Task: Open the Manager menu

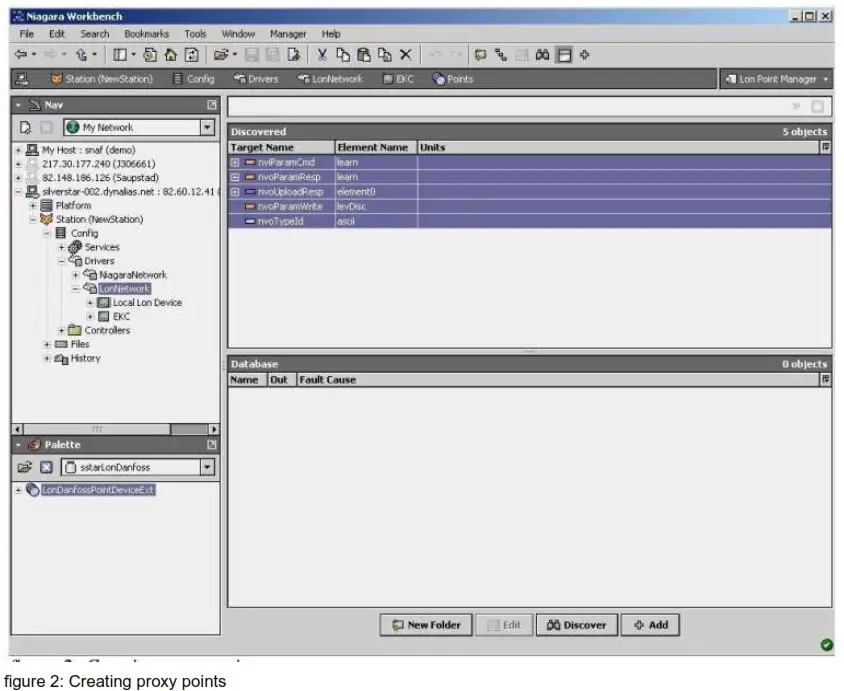Action: [x=287, y=33]
